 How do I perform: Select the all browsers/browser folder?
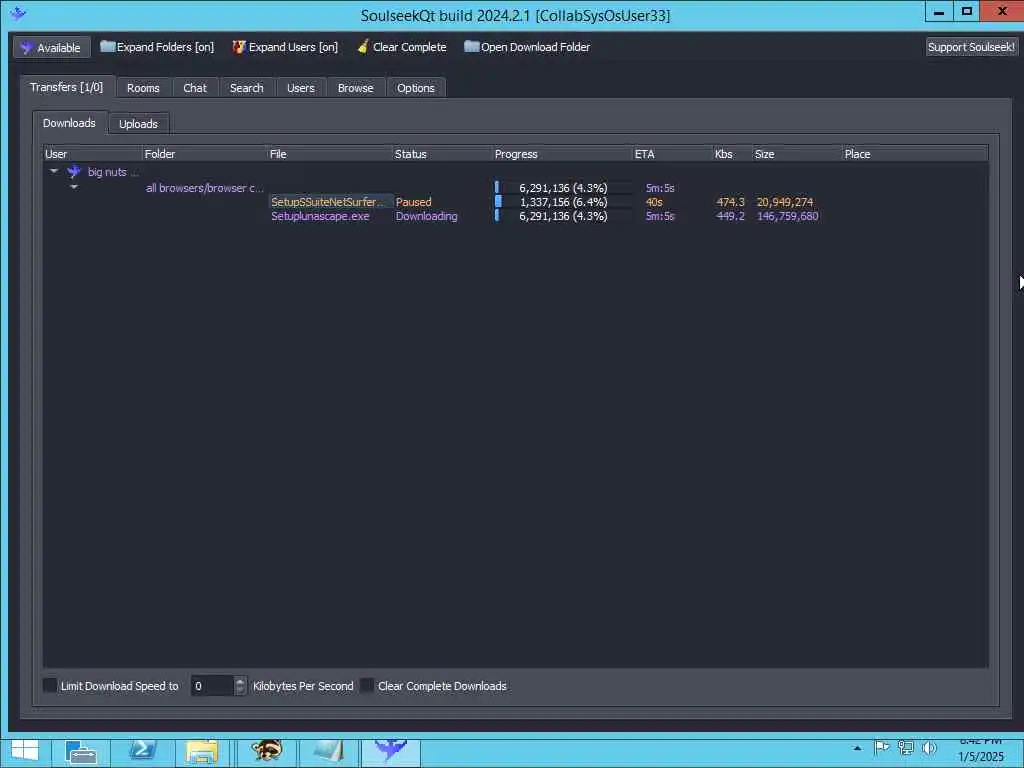(x=204, y=188)
